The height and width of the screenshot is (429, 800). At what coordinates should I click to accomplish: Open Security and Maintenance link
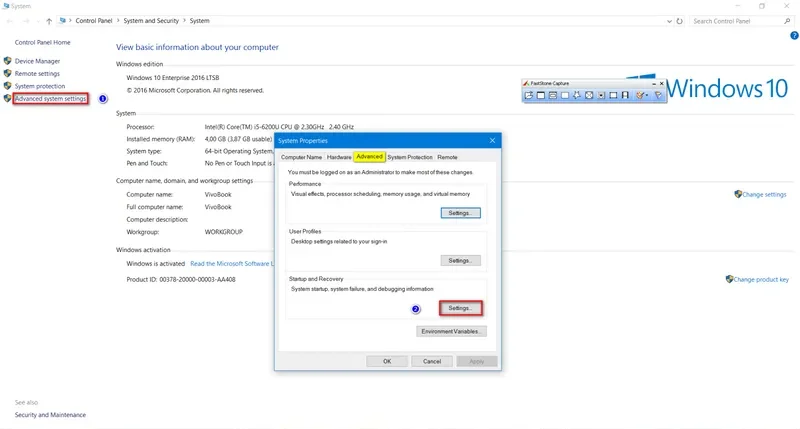click(x=50, y=415)
